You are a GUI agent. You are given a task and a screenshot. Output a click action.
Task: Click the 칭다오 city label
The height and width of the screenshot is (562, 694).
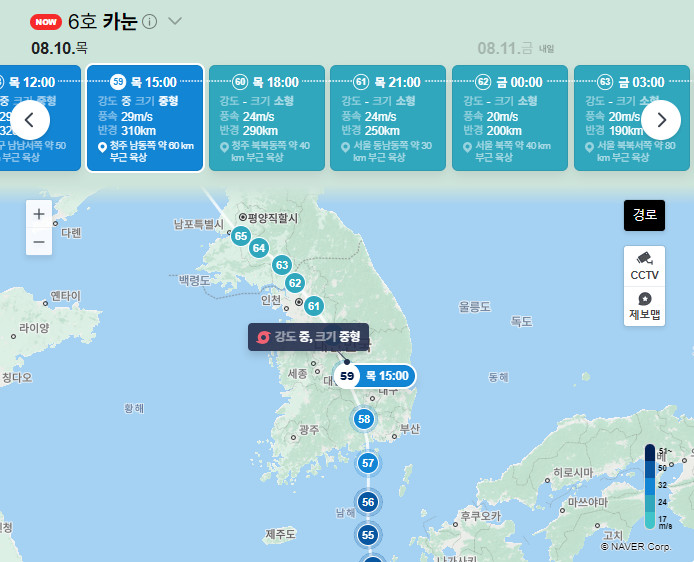tap(17, 377)
